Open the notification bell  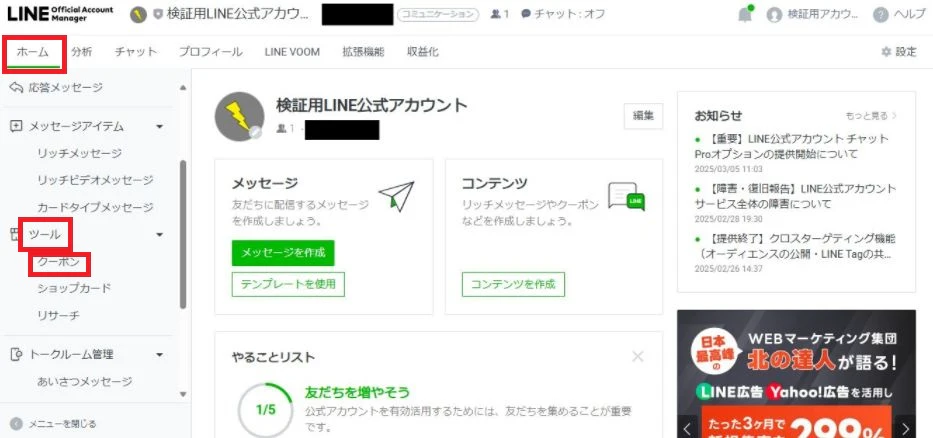coord(745,15)
